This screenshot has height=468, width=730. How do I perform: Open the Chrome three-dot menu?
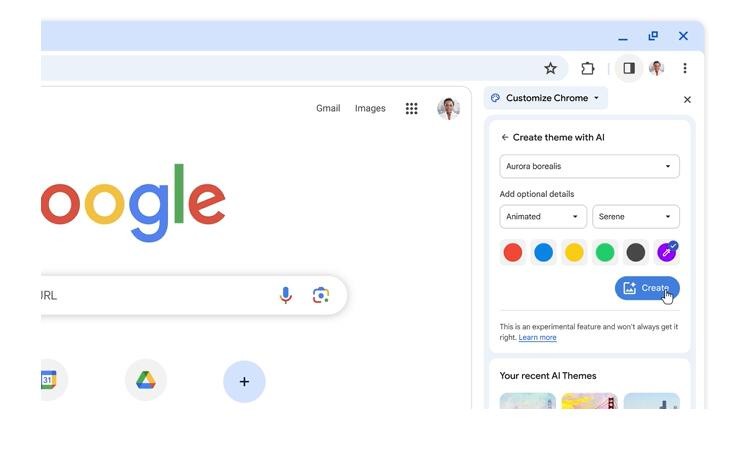[x=685, y=68]
